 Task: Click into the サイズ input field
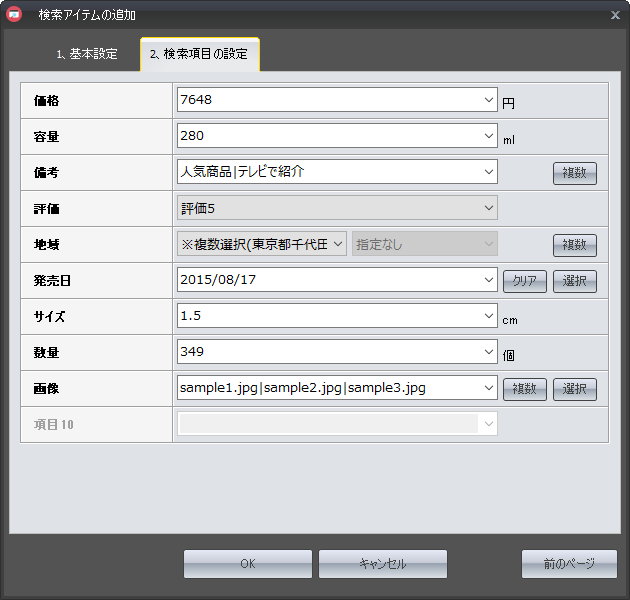point(328,316)
